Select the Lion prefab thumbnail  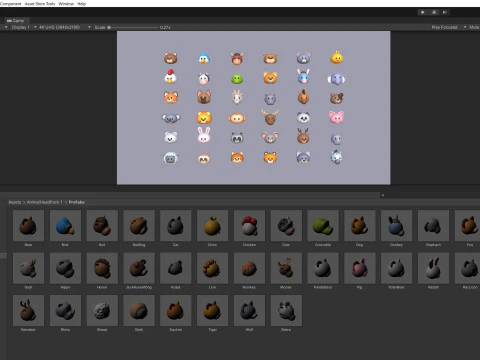tap(213, 268)
